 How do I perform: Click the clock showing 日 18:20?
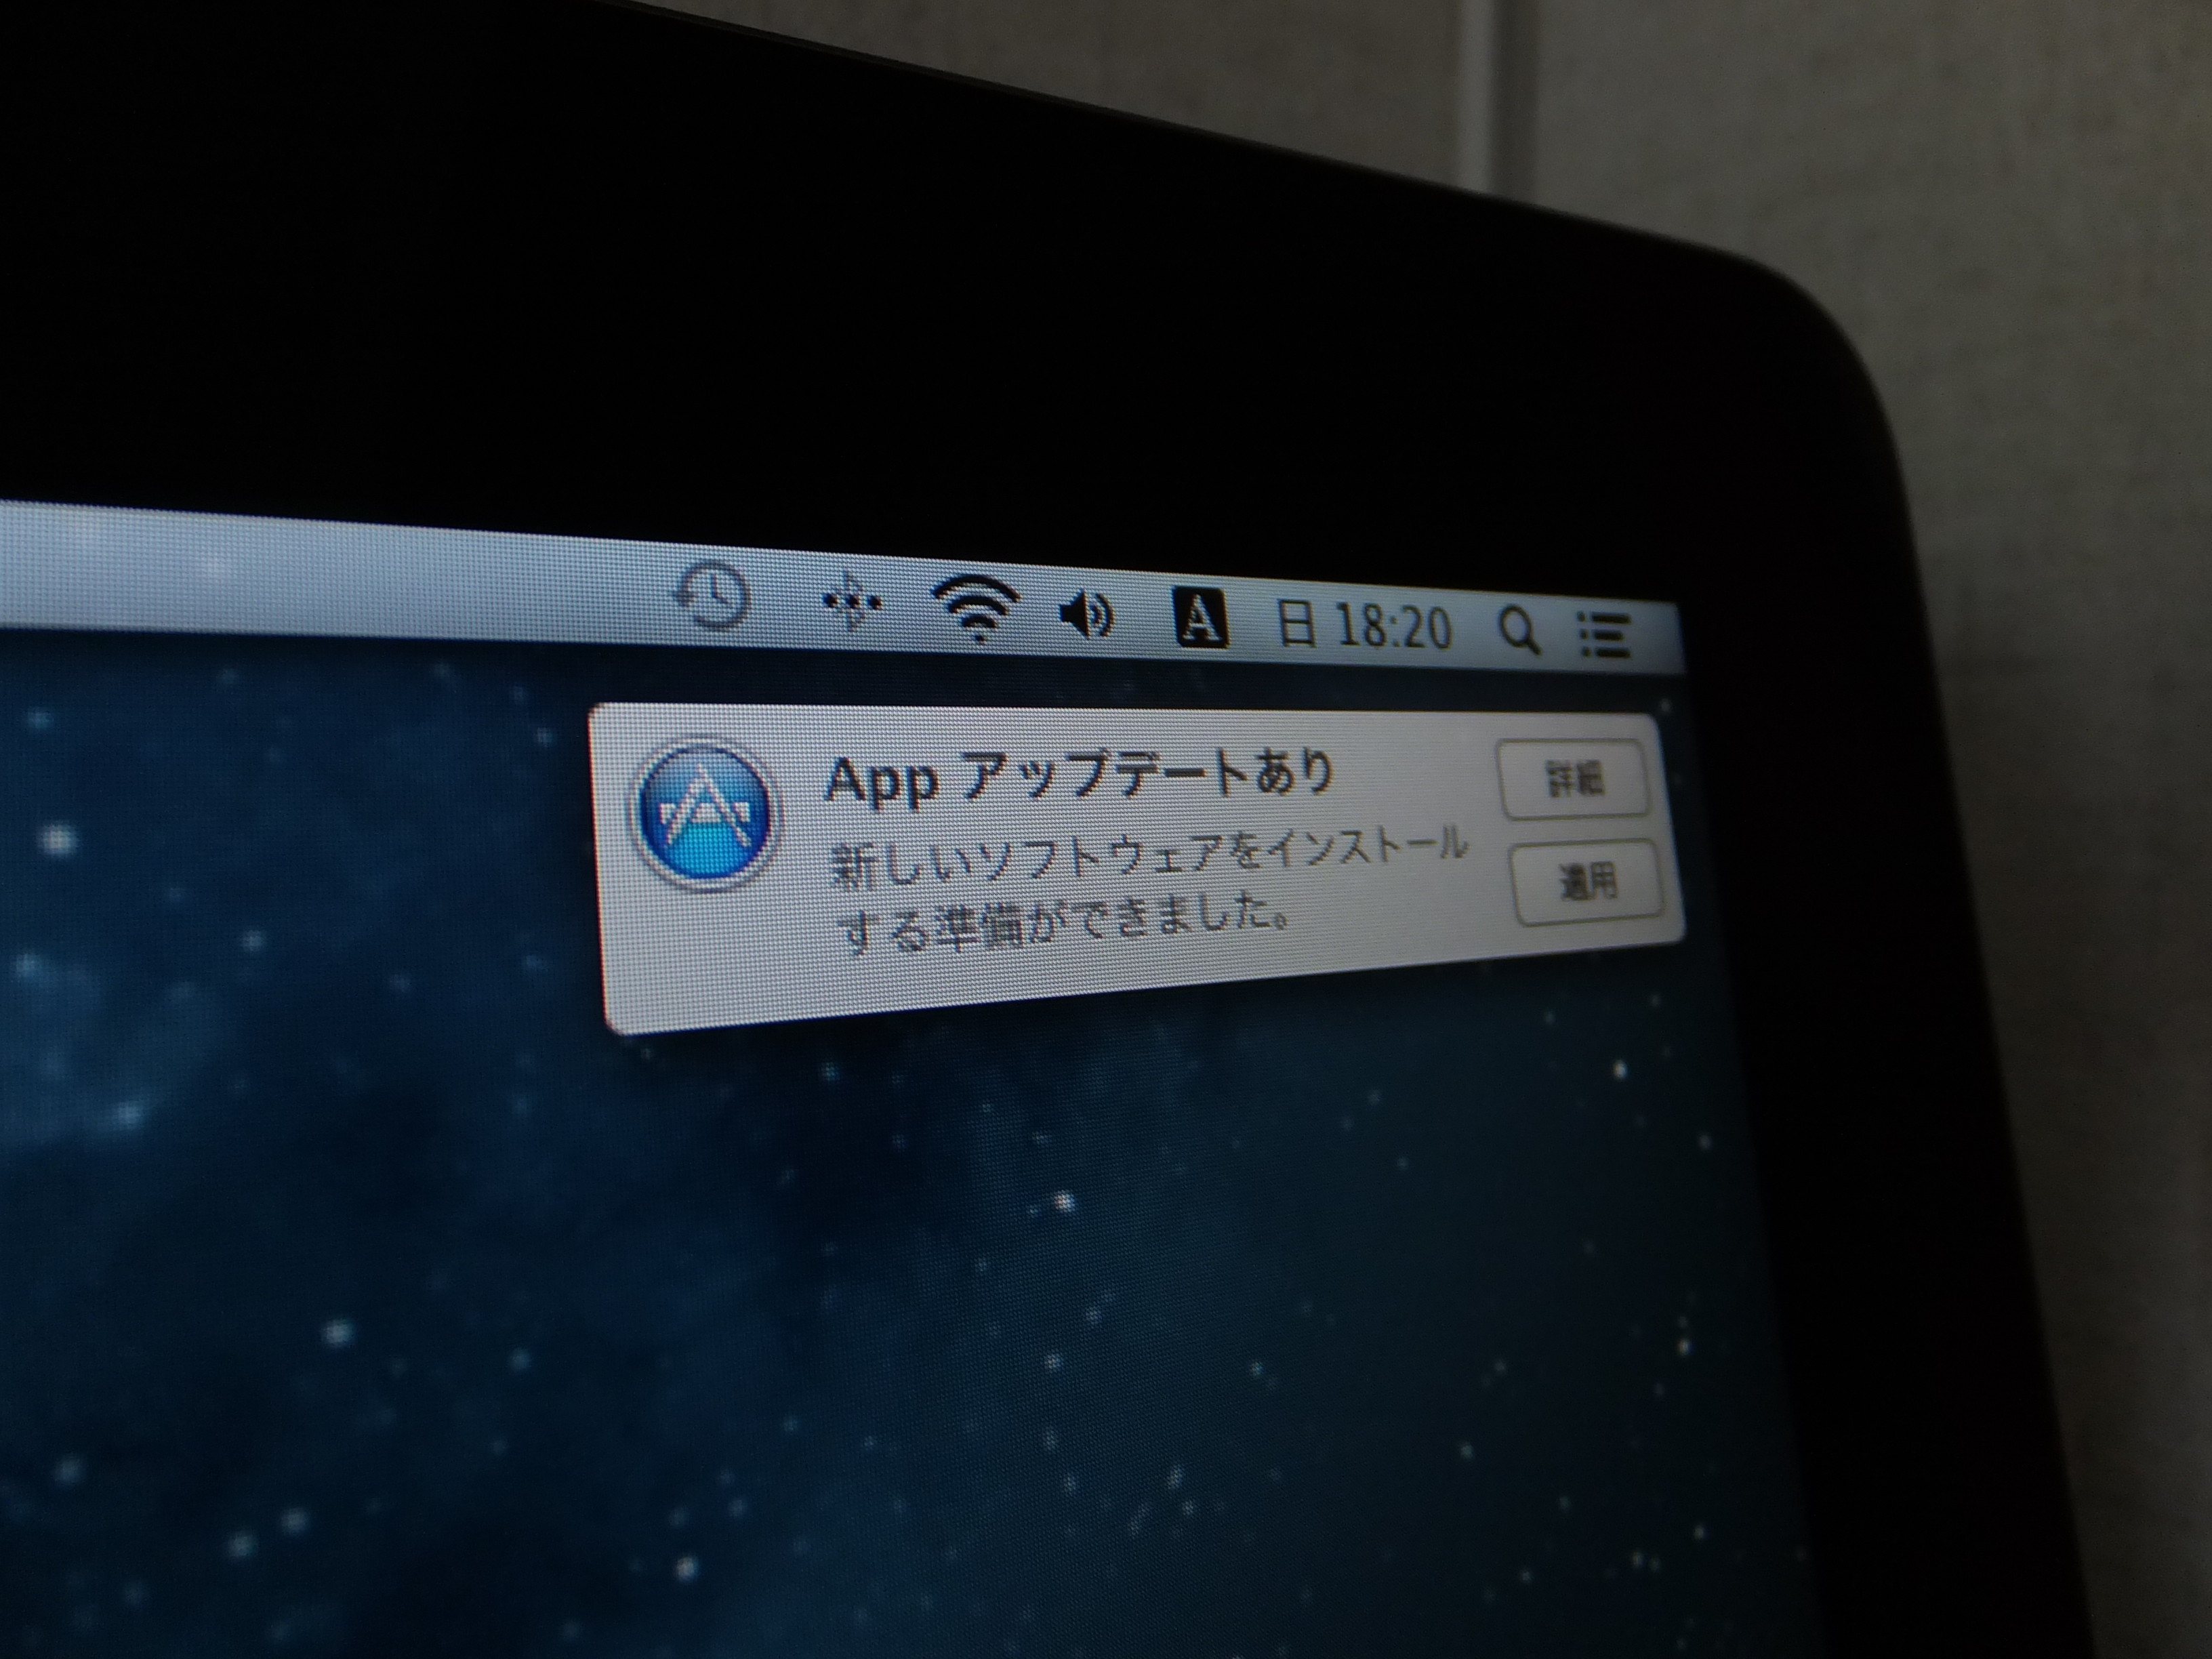click(1364, 627)
